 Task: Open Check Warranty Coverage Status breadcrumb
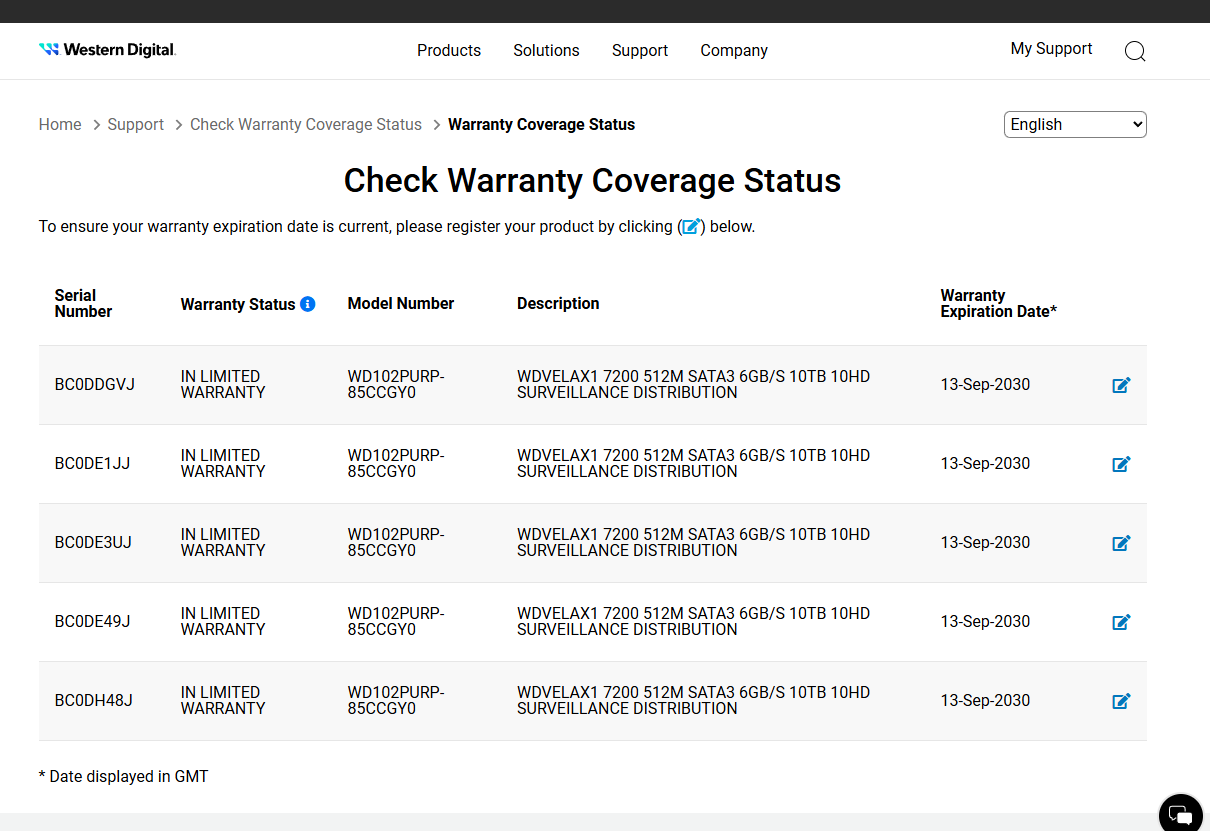(306, 124)
